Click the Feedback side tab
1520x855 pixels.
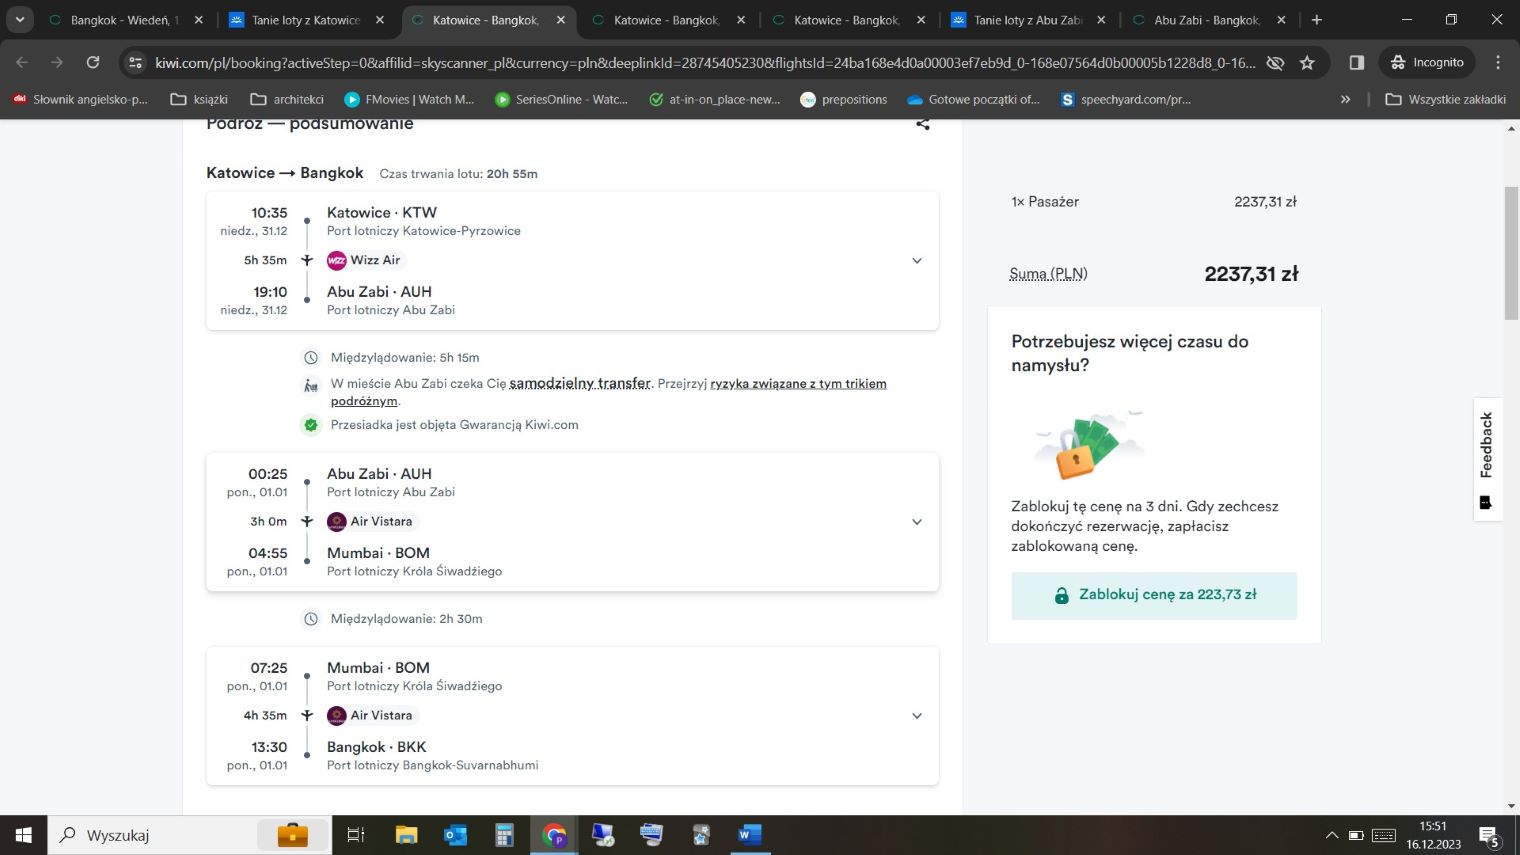coord(1486,458)
